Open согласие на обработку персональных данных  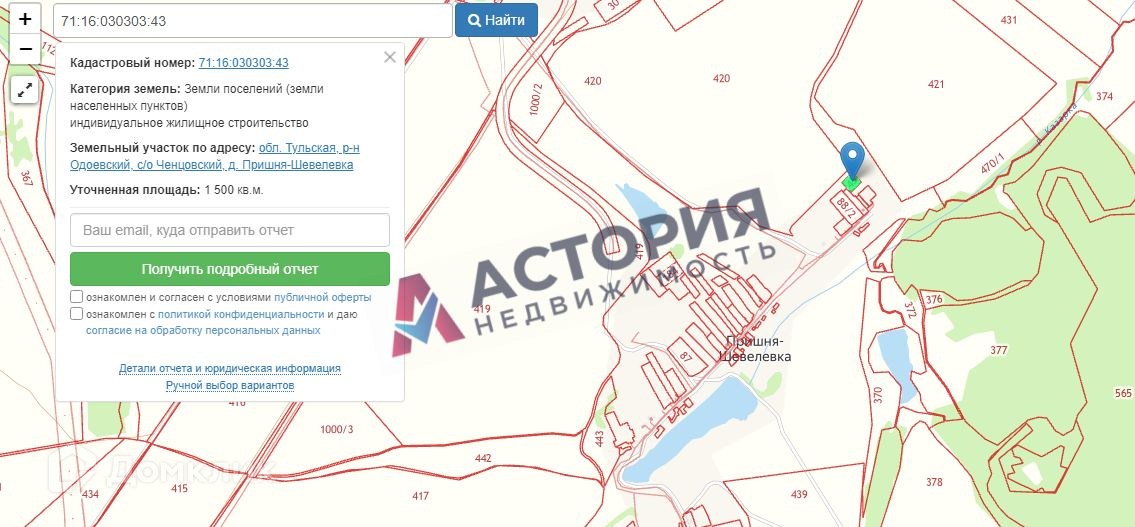coord(203,331)
